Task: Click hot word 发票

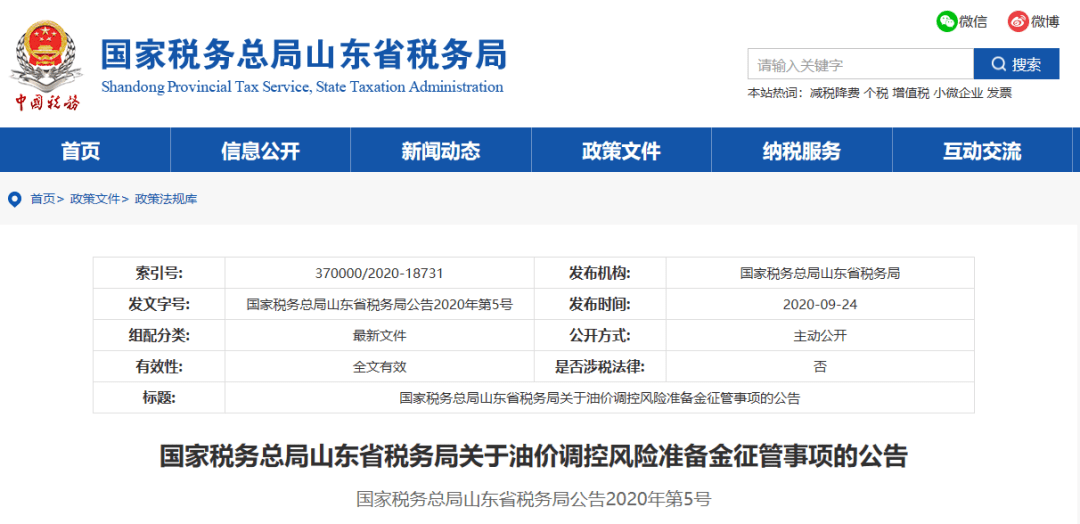Action: pyautogui.click(x=999, y=94)
